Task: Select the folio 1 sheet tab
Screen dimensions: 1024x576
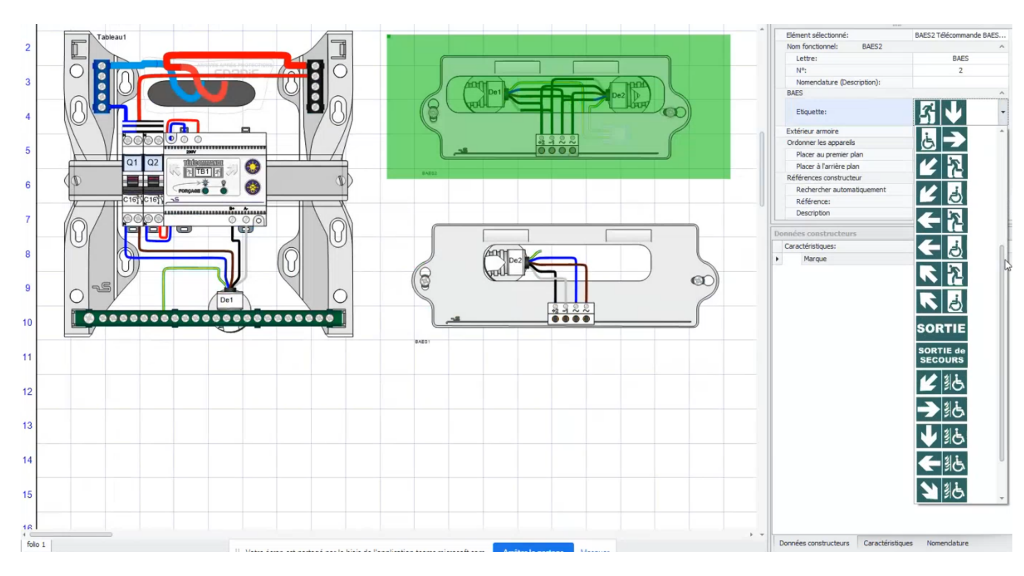Action: pos(35,545)
